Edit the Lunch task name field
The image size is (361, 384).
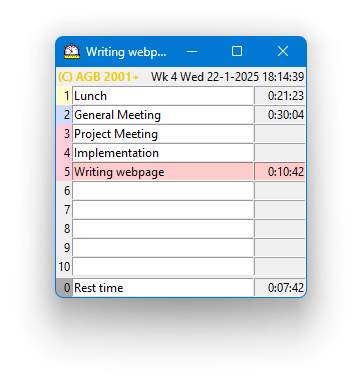point(163,96)
